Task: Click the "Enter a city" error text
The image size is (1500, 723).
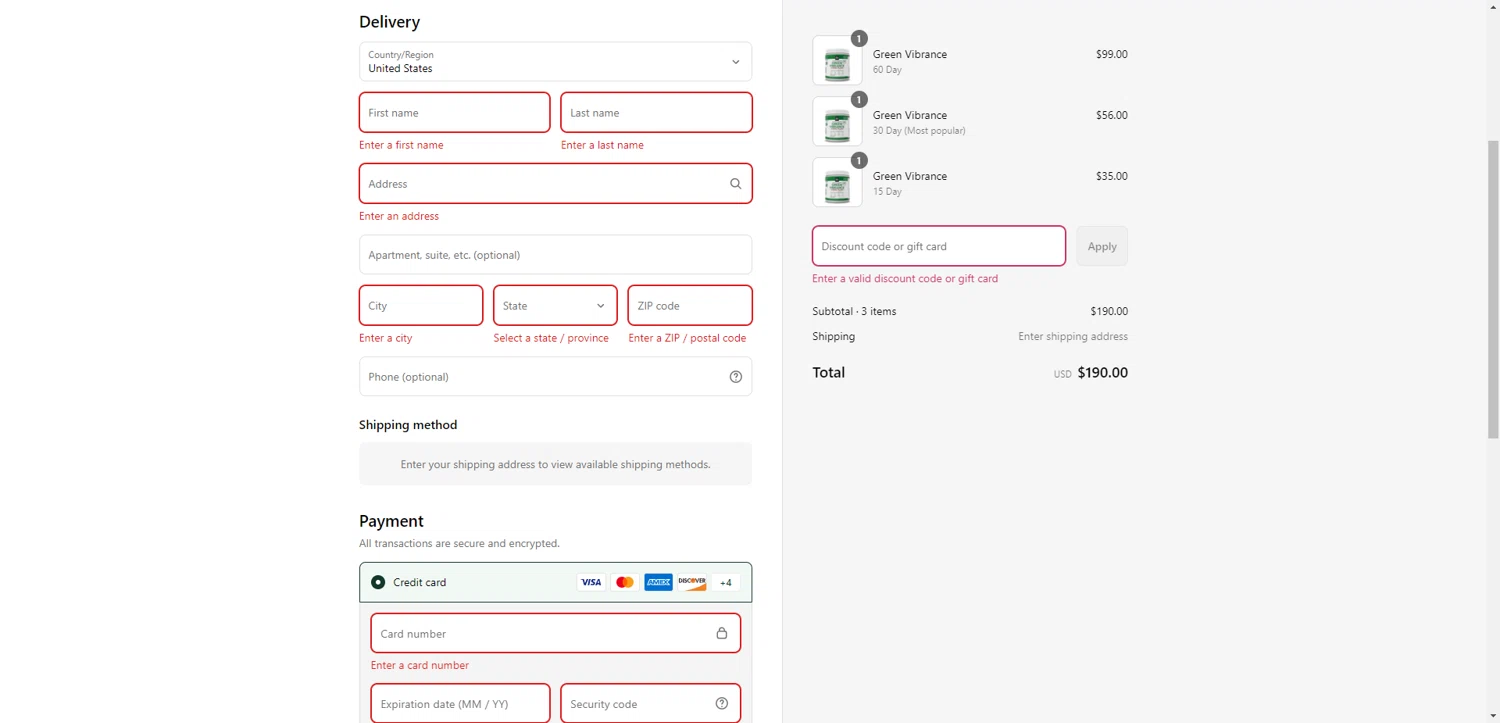Action: click(386, 338)
